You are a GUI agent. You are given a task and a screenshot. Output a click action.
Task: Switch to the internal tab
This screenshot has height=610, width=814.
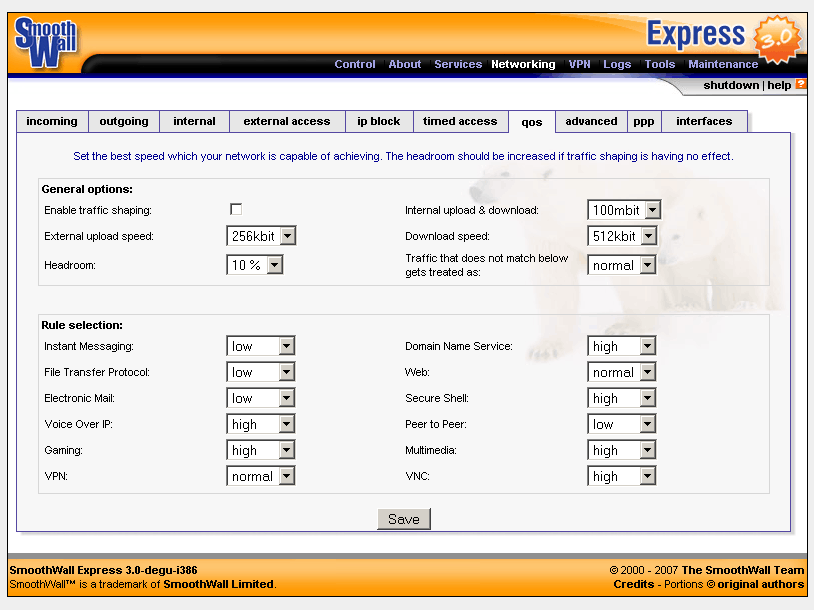tap(194, 121)
